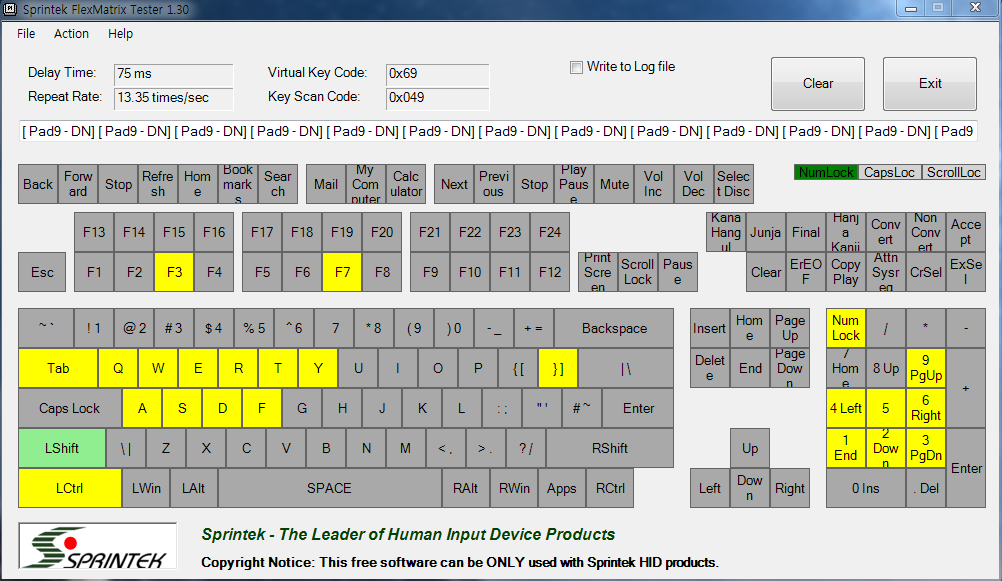Open the File menu
The height and width of the screenshot is (581, 1002).
click(26, 34)
